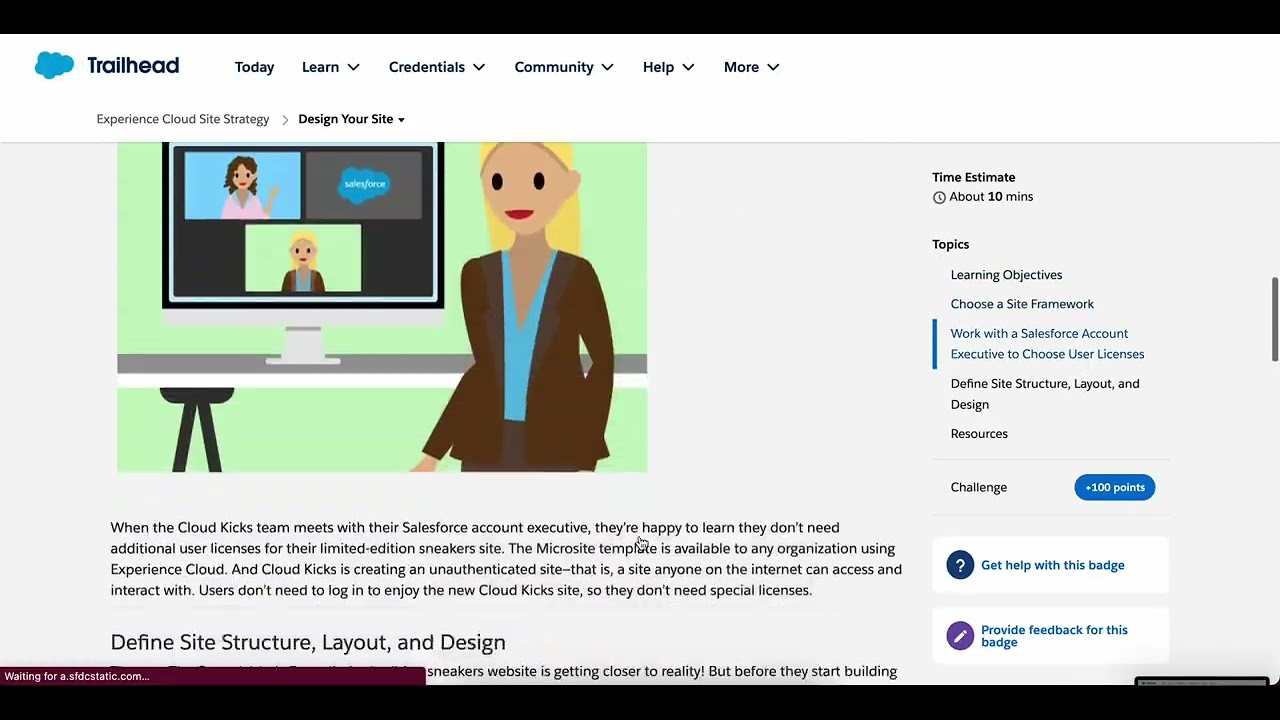This screenshot has width=1280, height=720.
Task: Expand the Learn dropdown chevron
Action: pos(353,67)
